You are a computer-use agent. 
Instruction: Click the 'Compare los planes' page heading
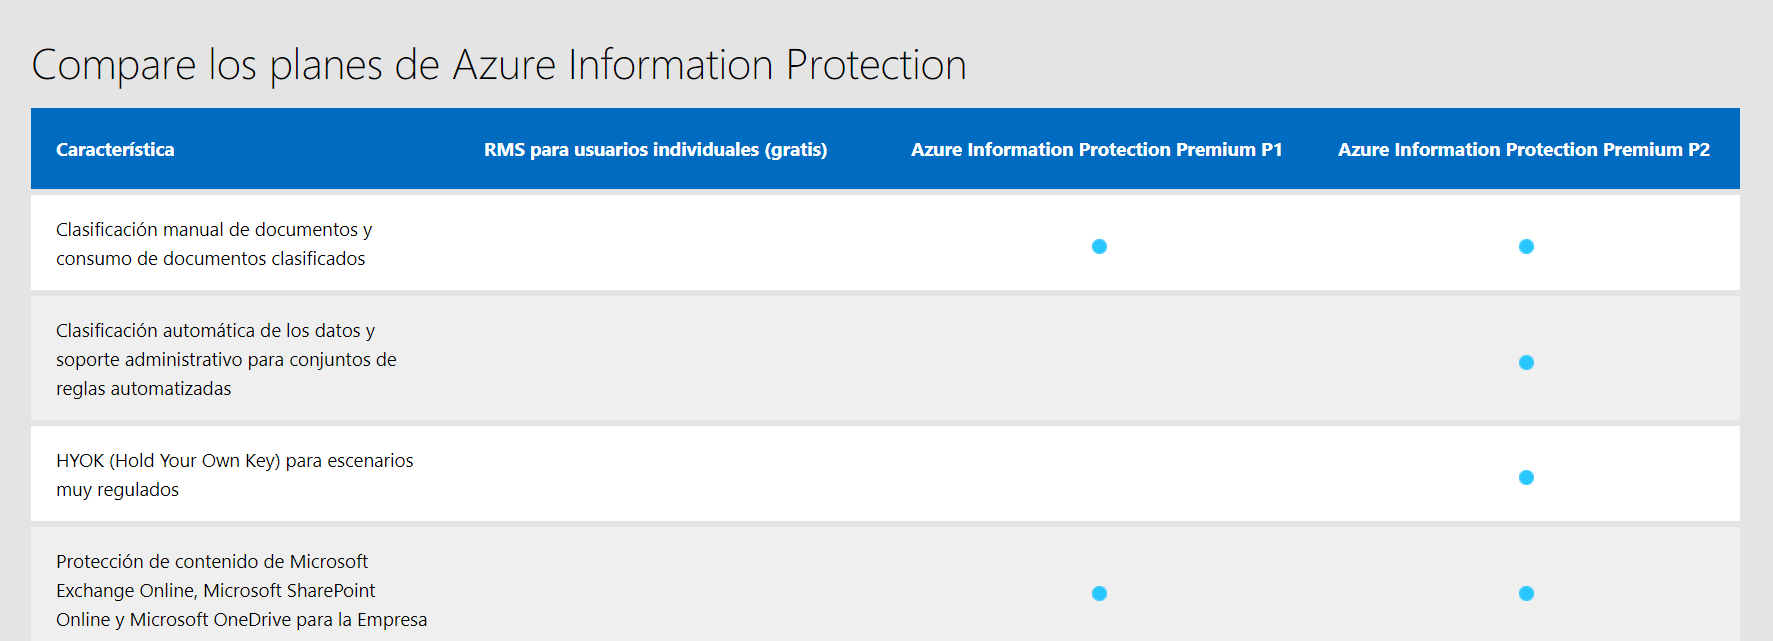coord(499,65)
